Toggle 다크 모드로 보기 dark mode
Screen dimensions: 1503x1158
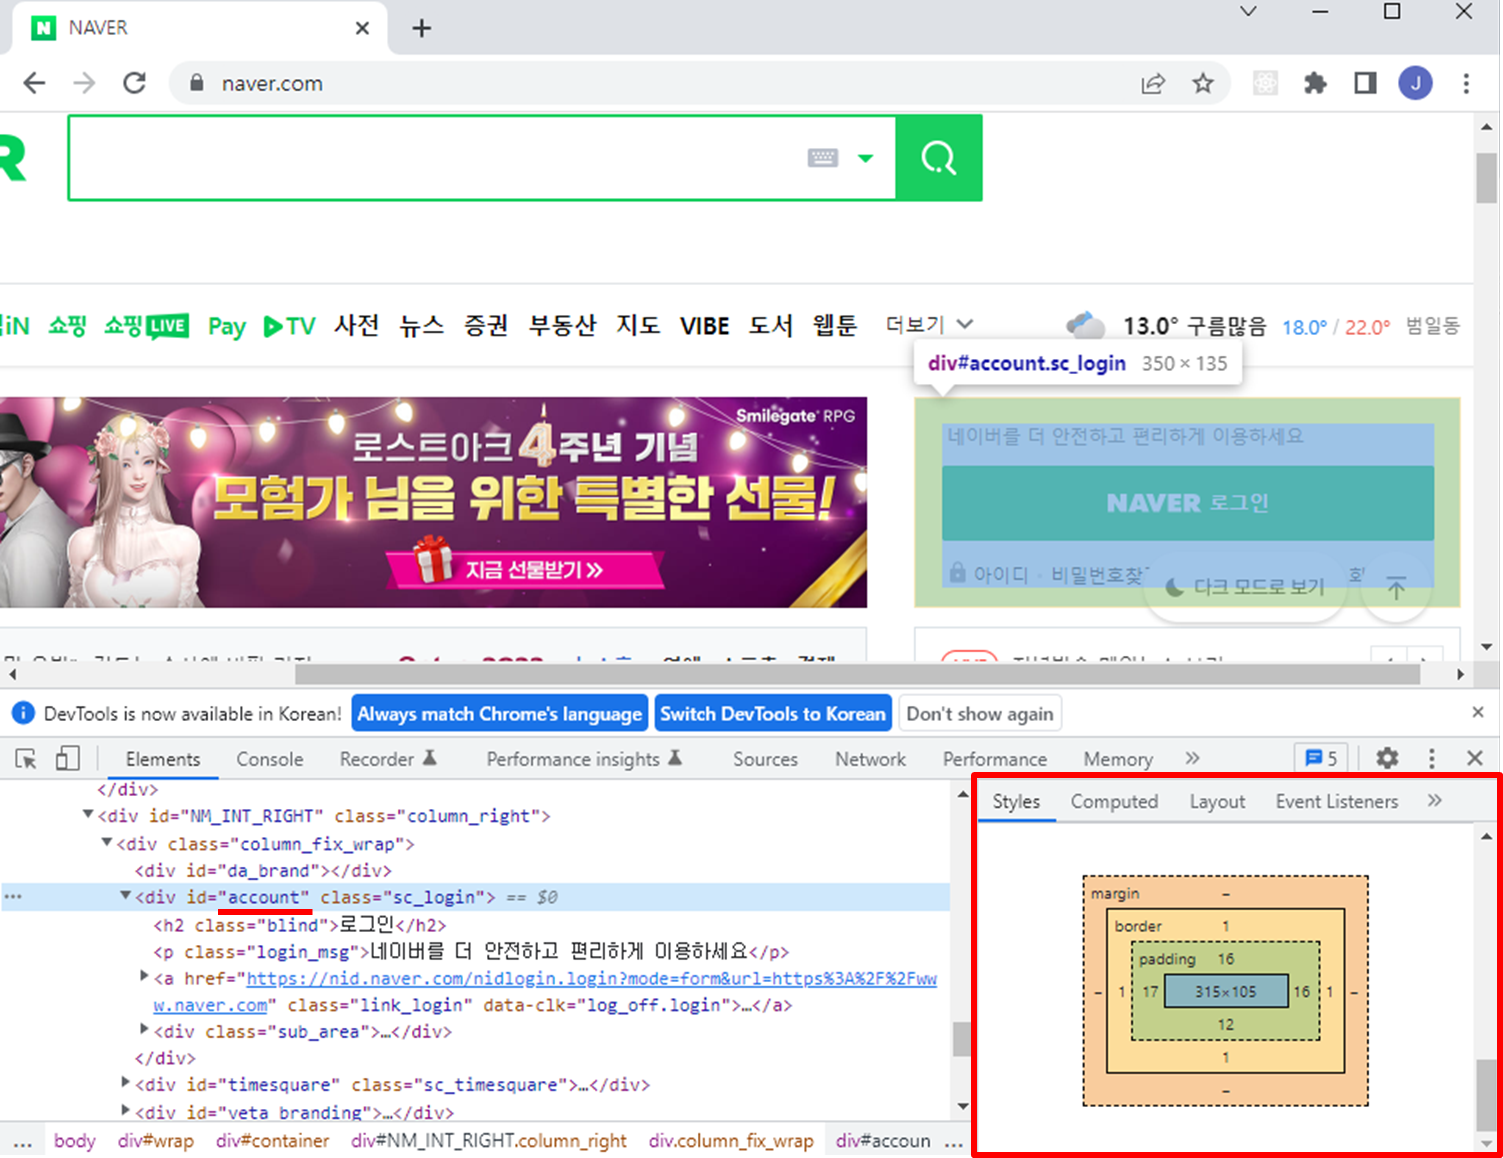(x=1245, y=587)
